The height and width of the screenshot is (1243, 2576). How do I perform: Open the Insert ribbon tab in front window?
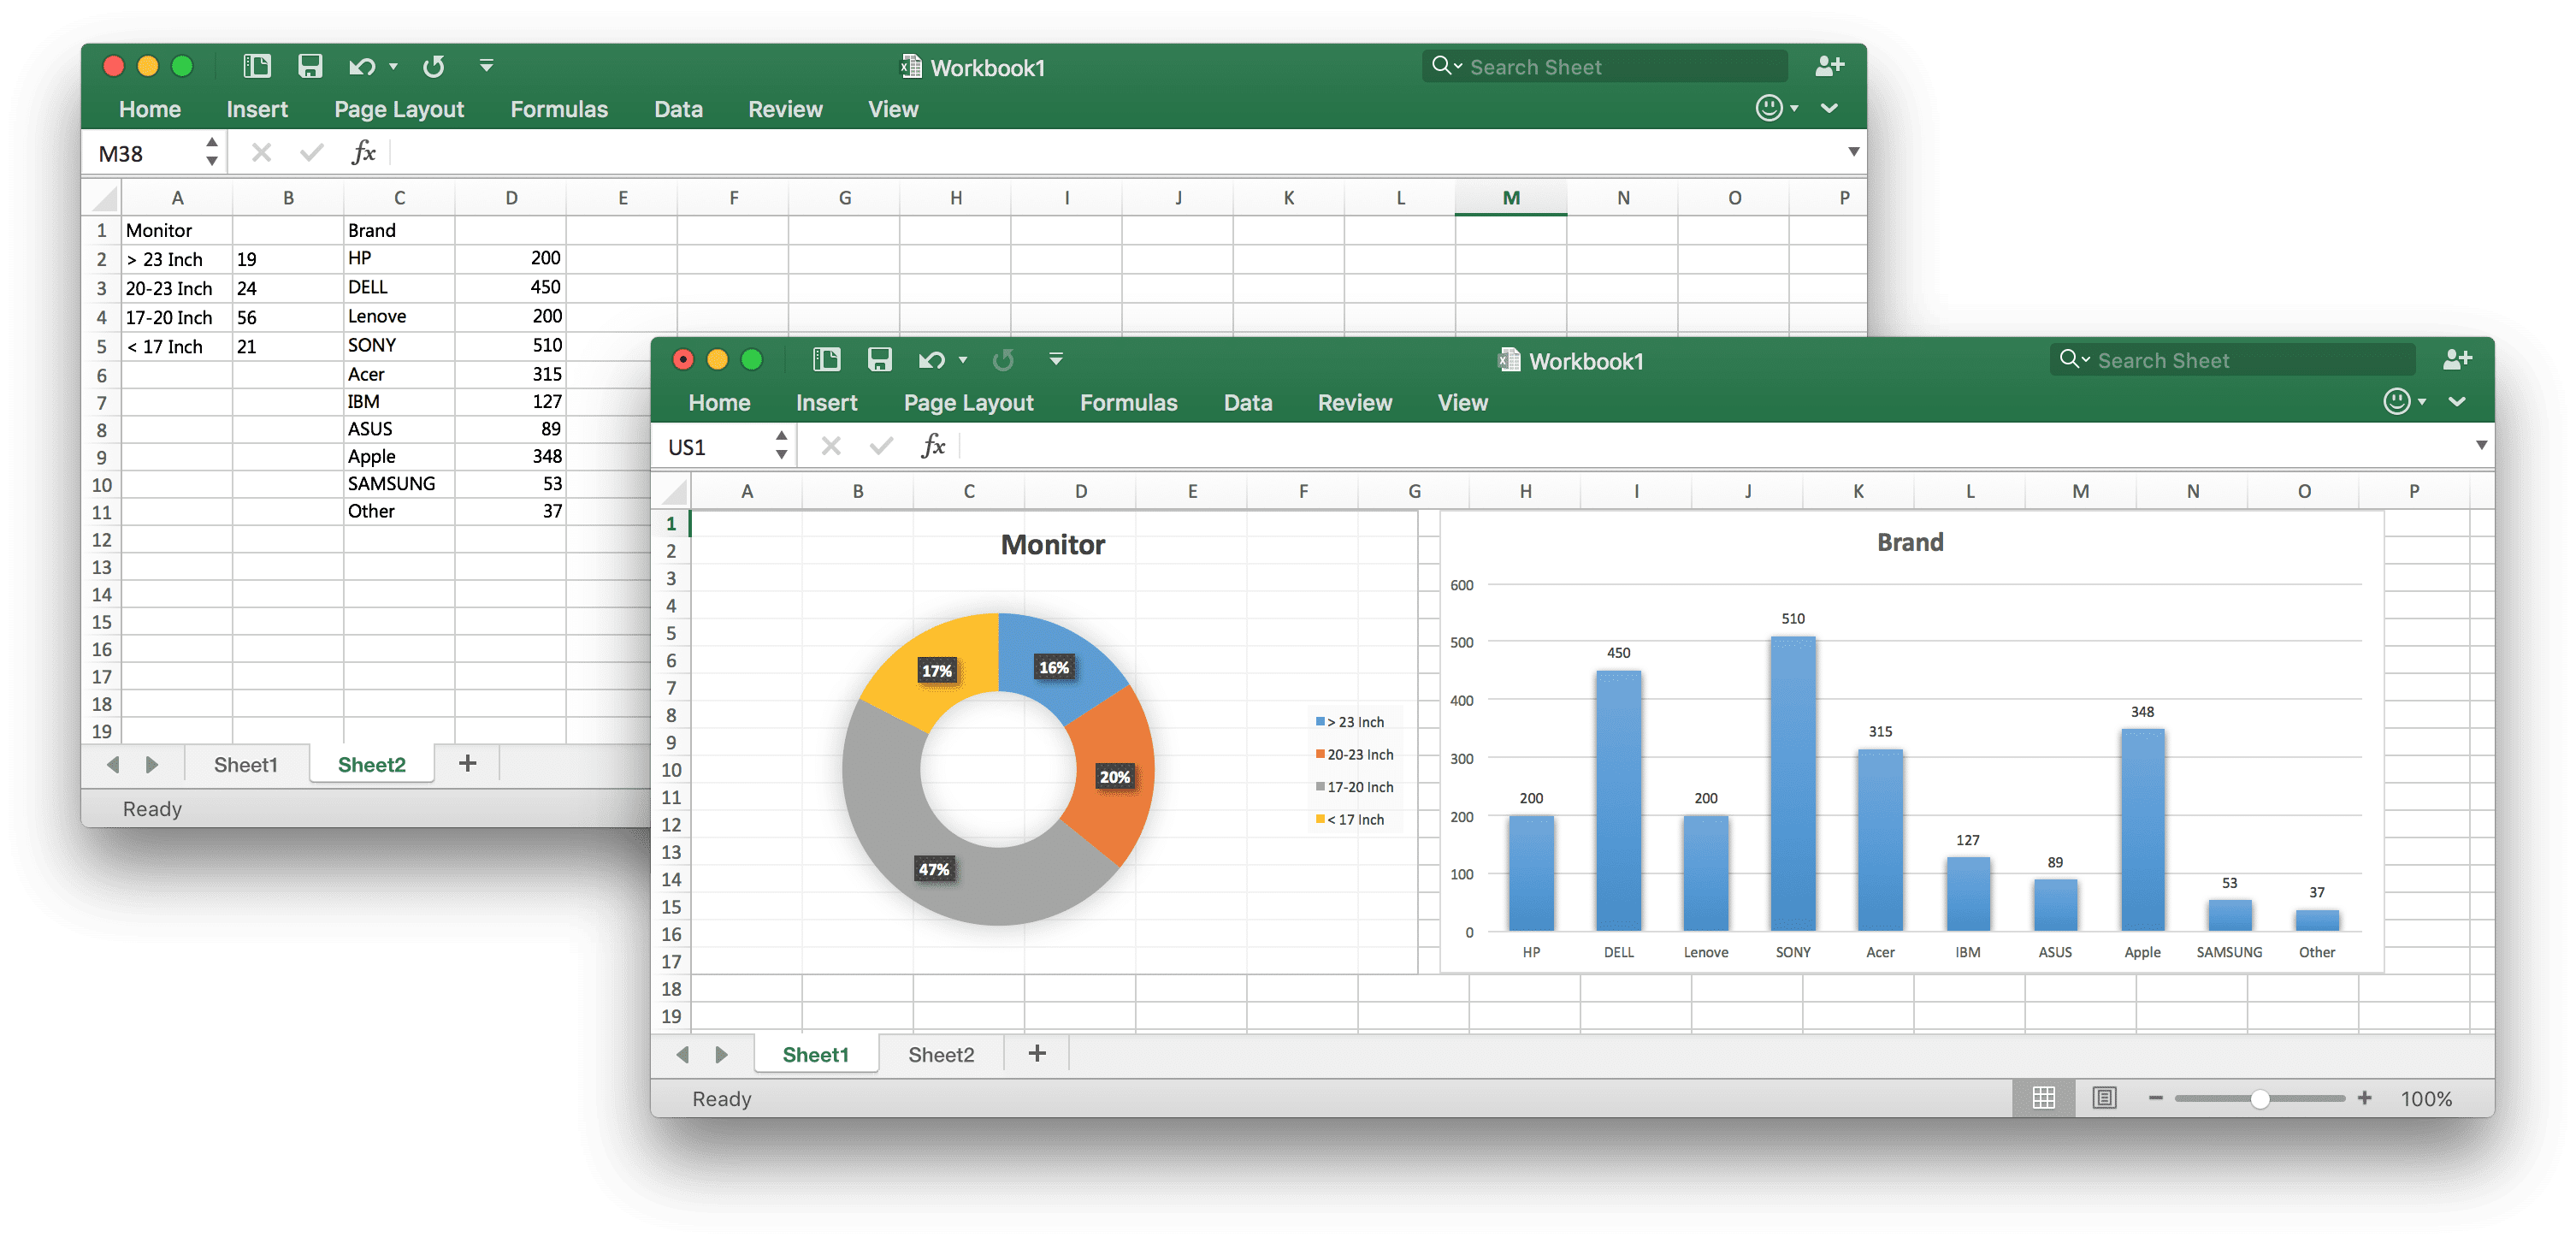tap(826, 403)
